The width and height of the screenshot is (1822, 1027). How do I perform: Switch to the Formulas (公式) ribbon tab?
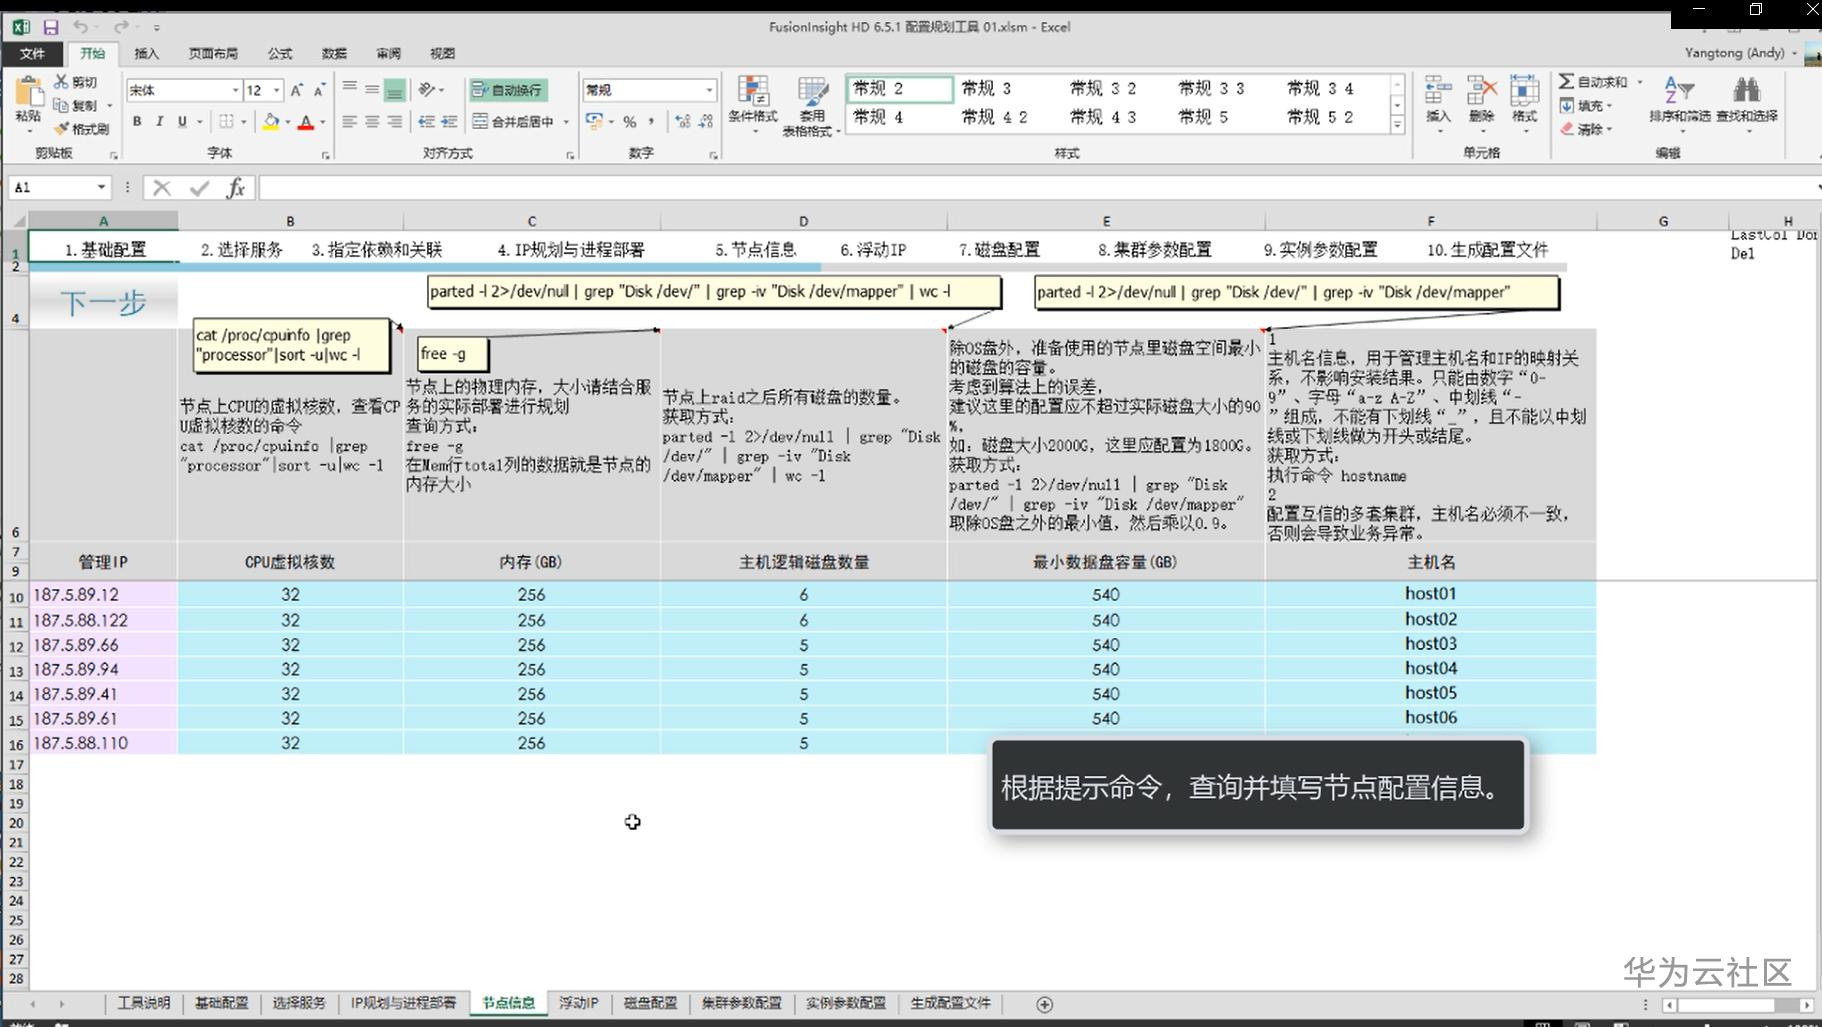(x=280, y=54)
